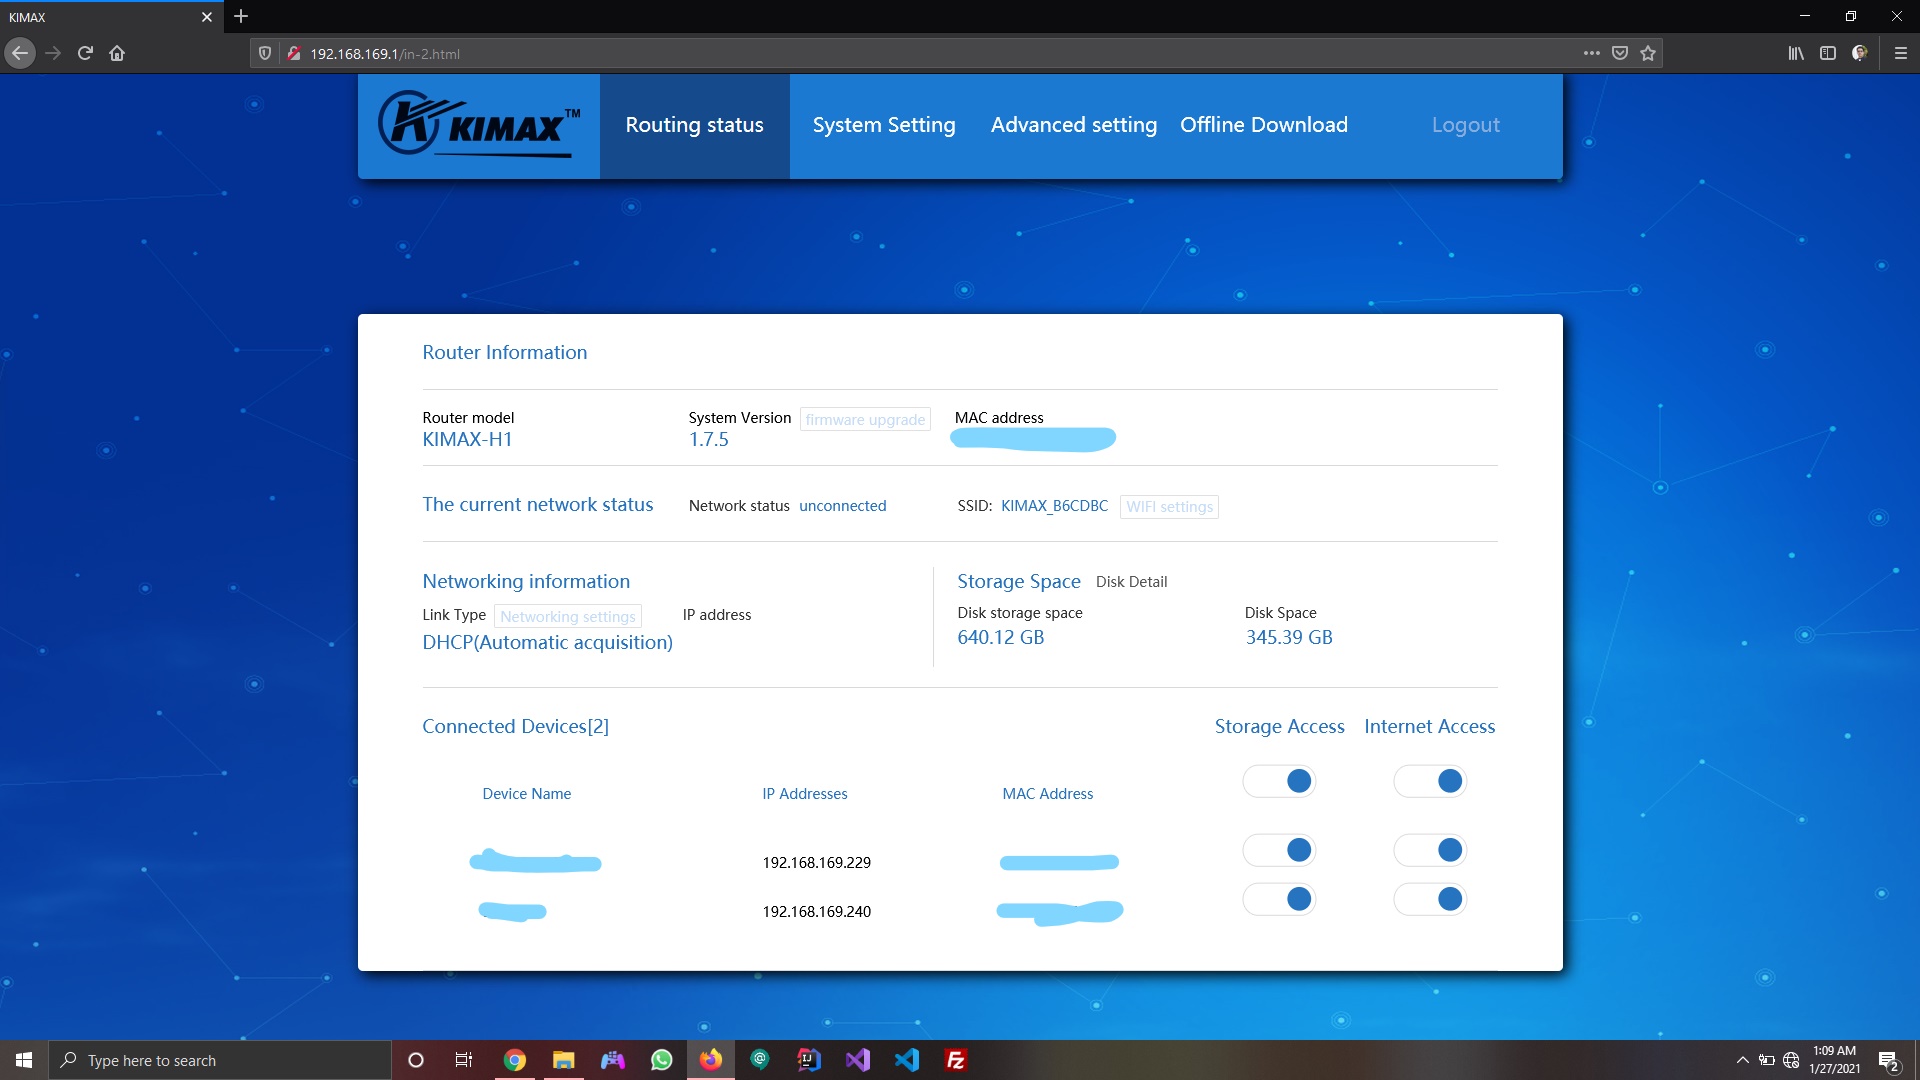
Task: Click network status value unconnected
Action: click(x=843, y=506)
